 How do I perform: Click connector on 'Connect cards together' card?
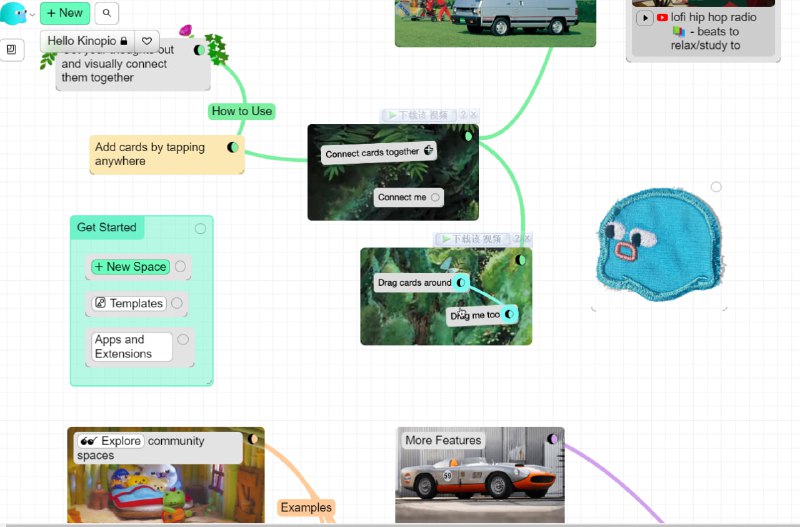click(x=429, y=151)
